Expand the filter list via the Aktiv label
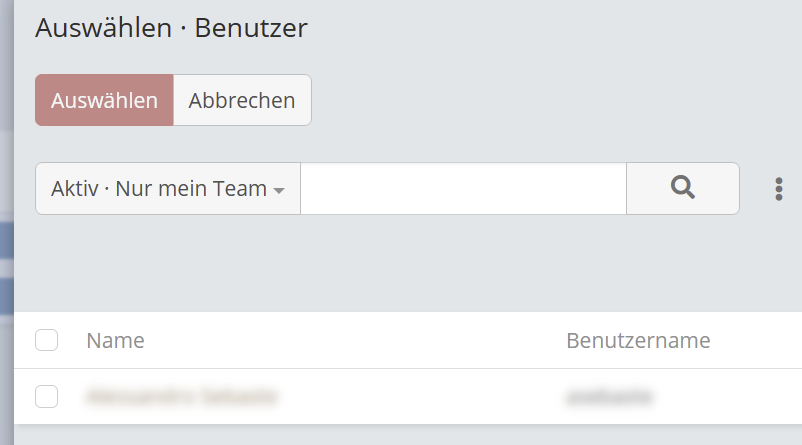Screen dimensions: 802x445 coord(75,188)
